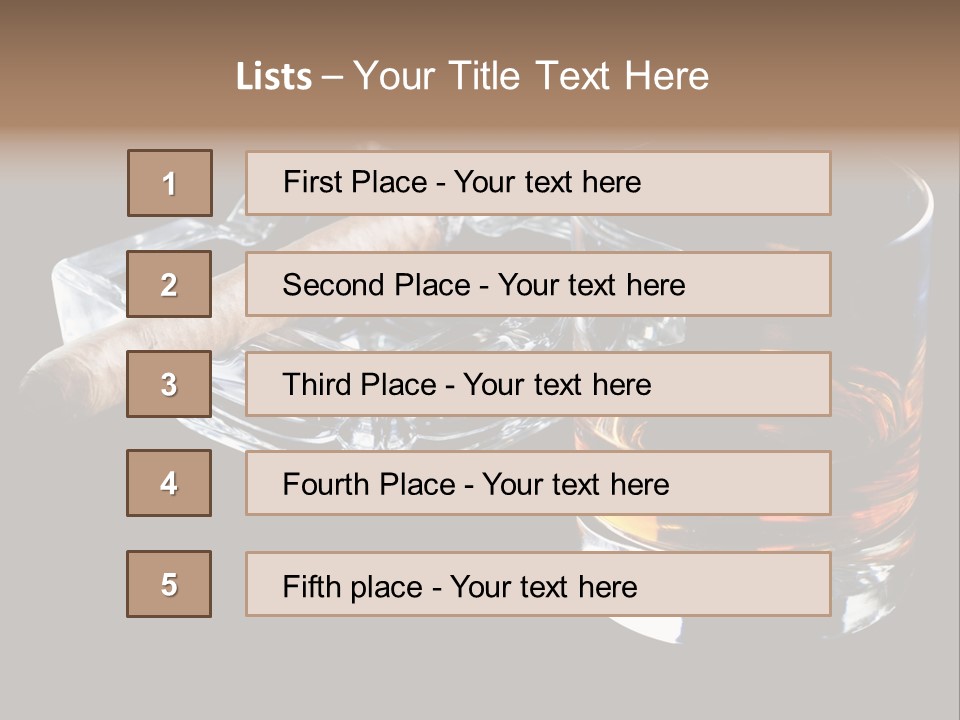Click the number 1 box
960x720 pixels.
tap(170, 183)
